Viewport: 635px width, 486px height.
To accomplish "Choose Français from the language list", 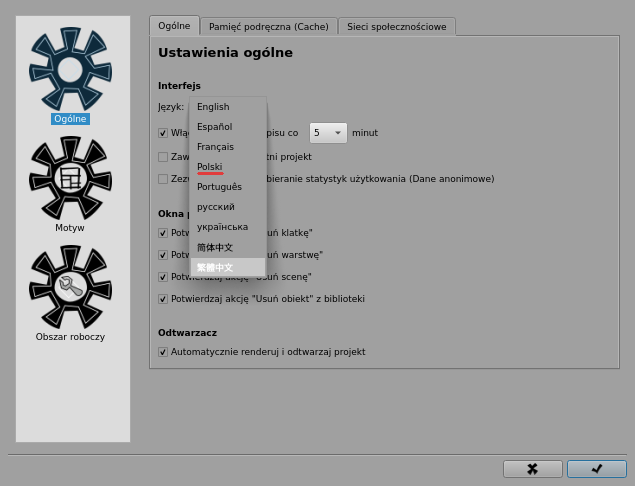I will point(228,147).
